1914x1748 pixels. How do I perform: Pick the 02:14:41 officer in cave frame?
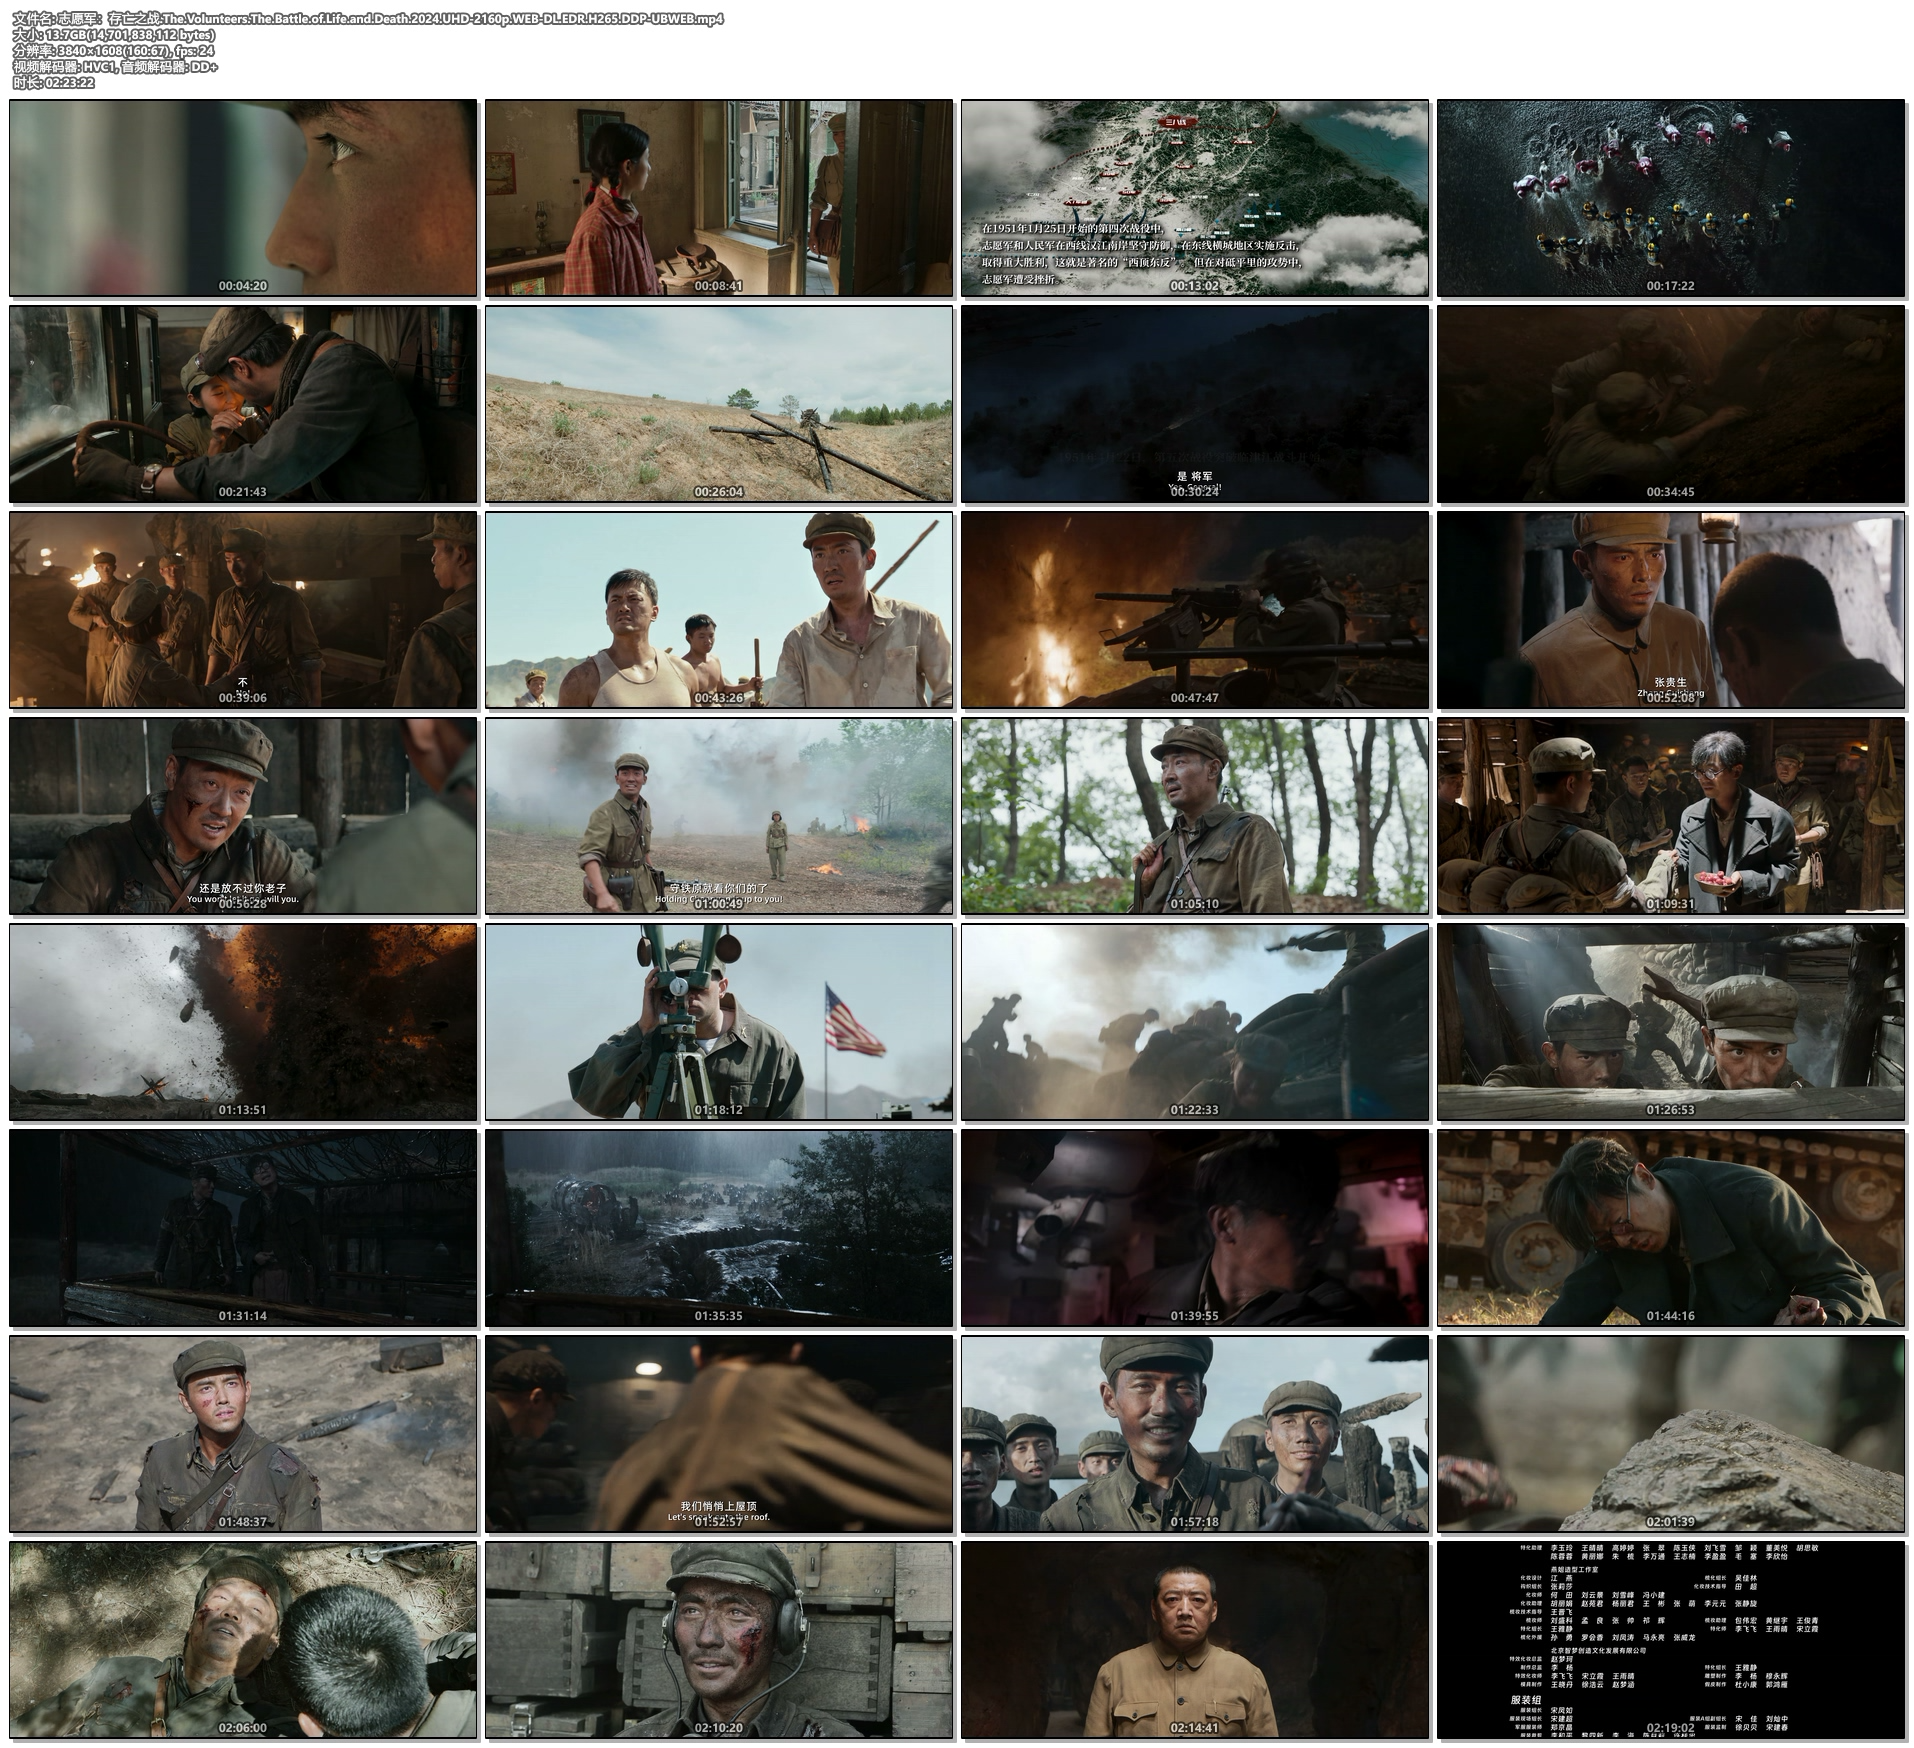[1195, 1640]
